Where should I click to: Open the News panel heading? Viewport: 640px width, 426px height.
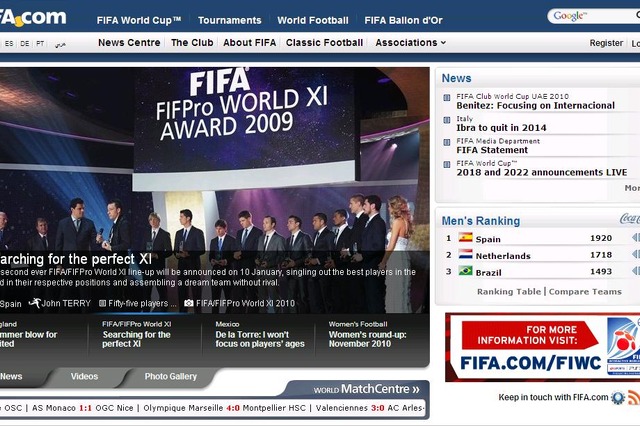pyautogui.click(x=456, y=78)
